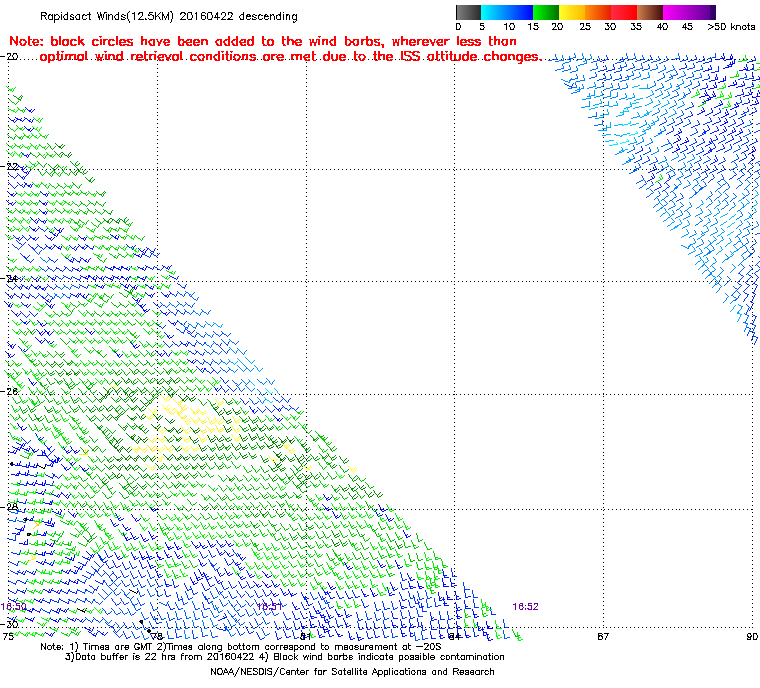Click the purple '18:51' time marker

(x=269, y=607)
